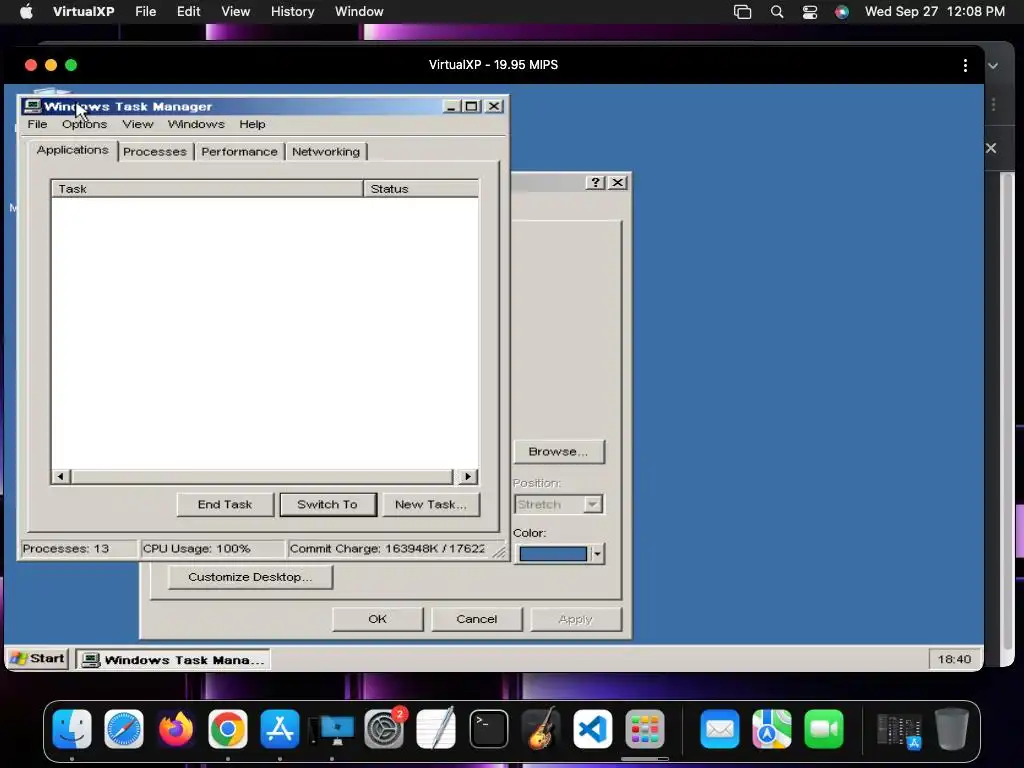
Task: Click the New Task... button
Action: coord(430,504)
